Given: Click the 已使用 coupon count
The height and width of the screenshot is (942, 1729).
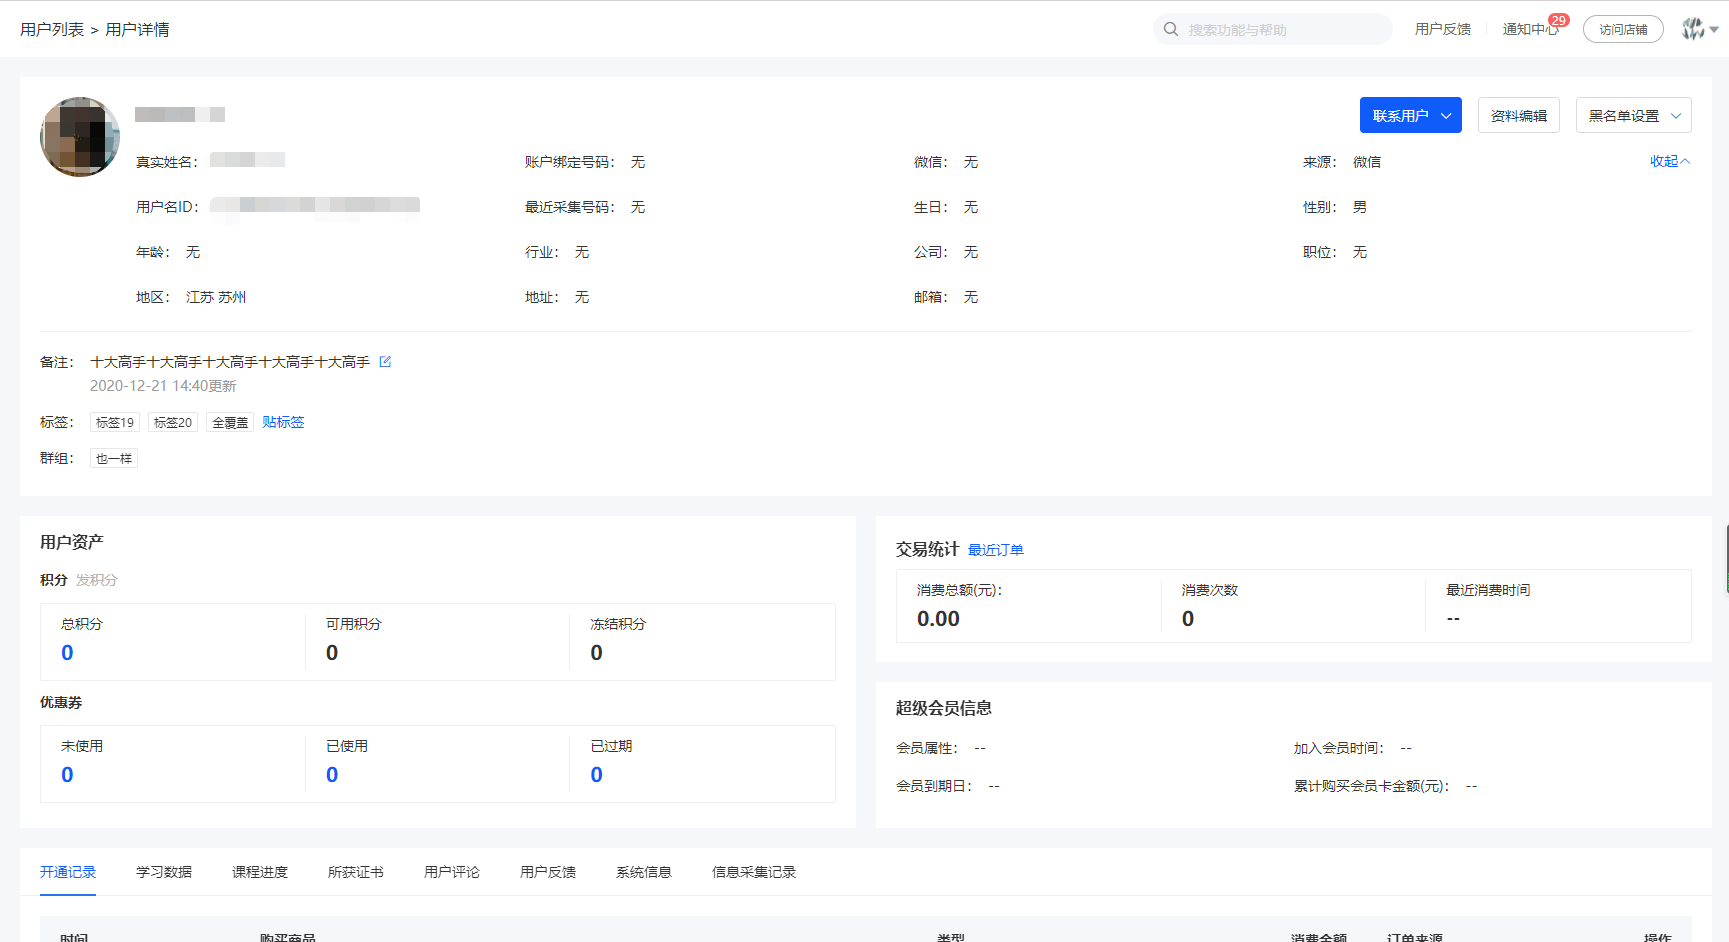Looking at the screenshot, I should (x=332, y=774).
